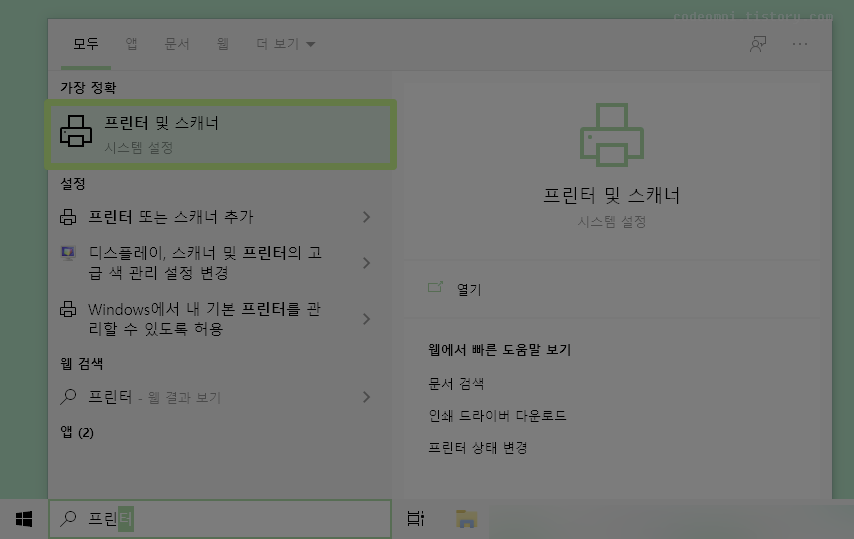Open the three-dot options menu
This screenshot has height=539, width=854.
800,44
